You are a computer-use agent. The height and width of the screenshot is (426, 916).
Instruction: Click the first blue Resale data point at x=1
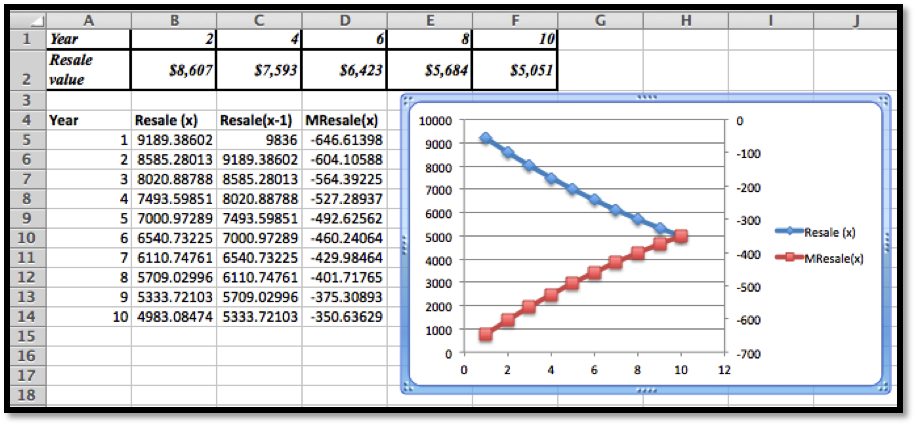click(x=486, y=139)
